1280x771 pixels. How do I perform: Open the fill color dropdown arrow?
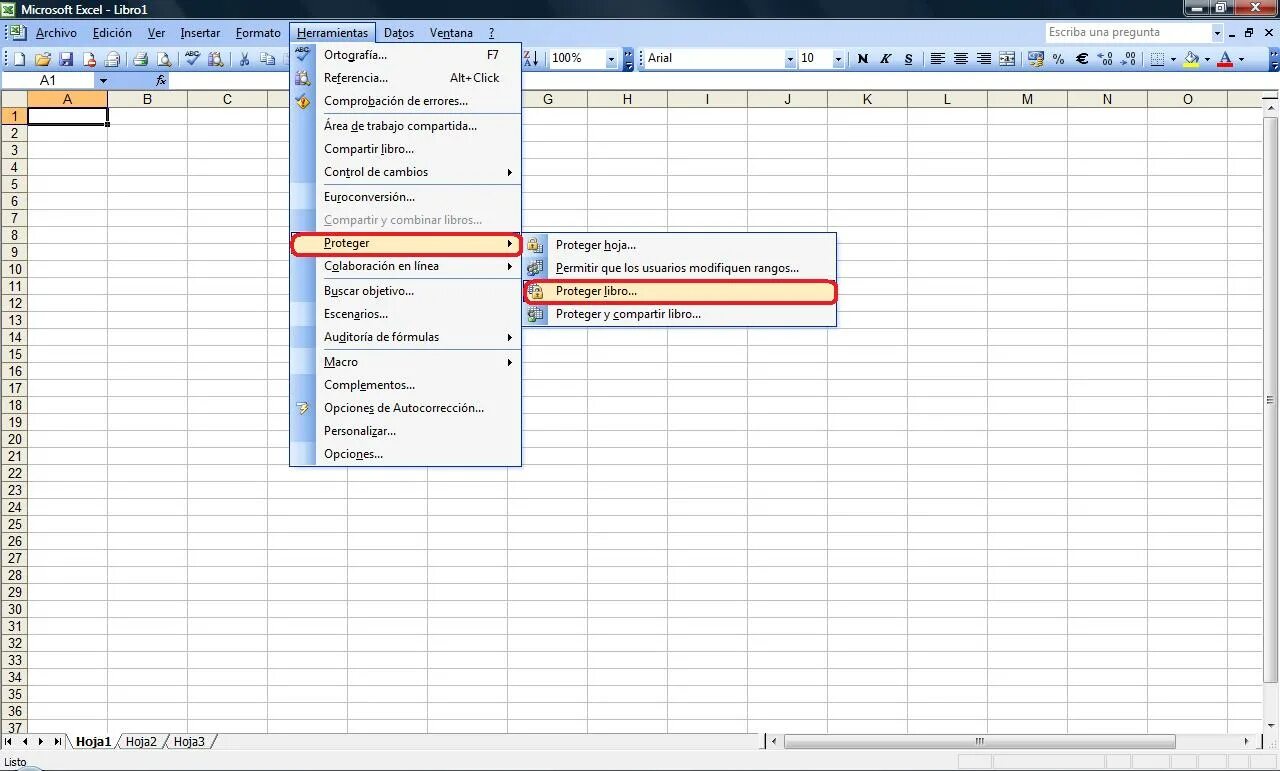coord(1207,59)
